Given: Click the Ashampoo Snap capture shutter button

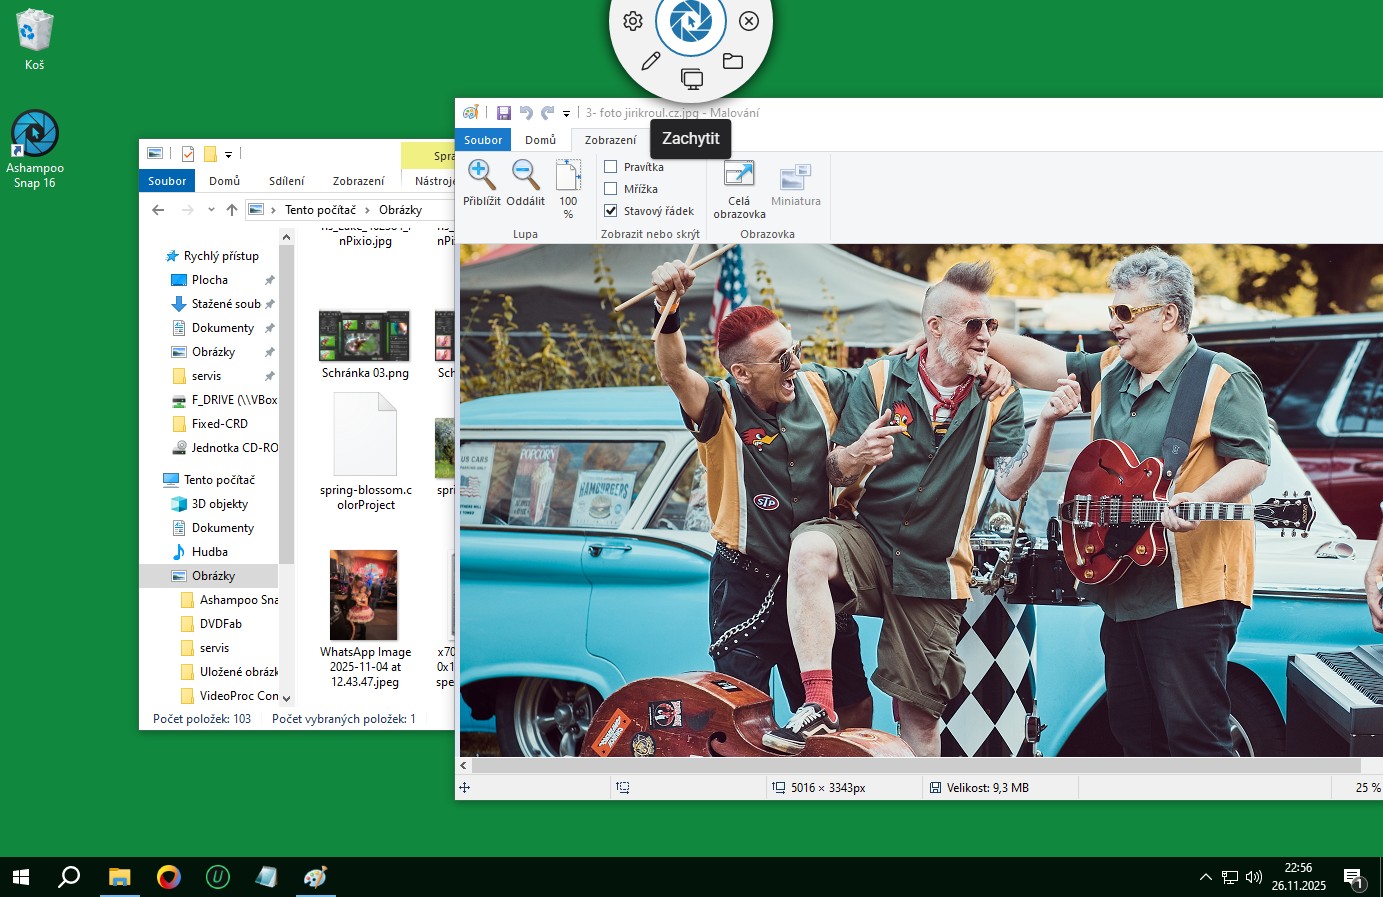Looking at the screenshot, I should (690, 21).
